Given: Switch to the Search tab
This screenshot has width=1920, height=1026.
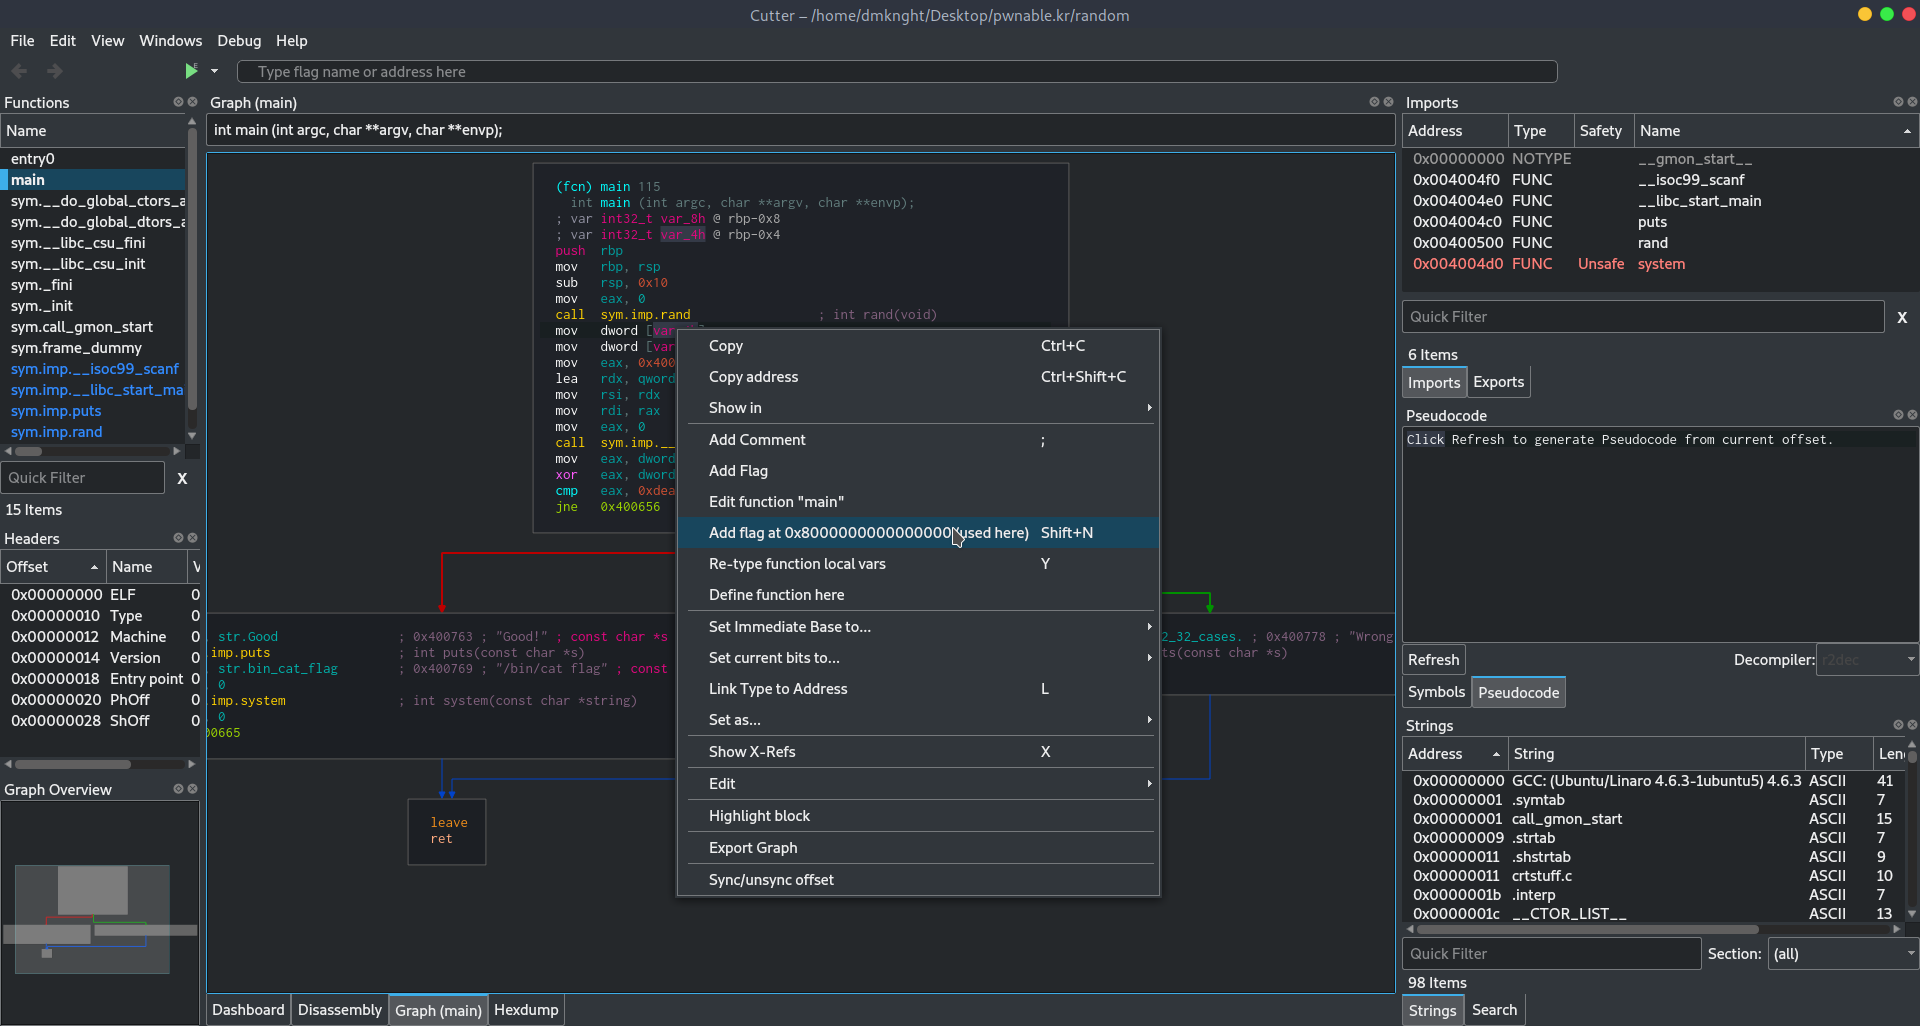Looking at the screenshot, I should point(1494,1010).
